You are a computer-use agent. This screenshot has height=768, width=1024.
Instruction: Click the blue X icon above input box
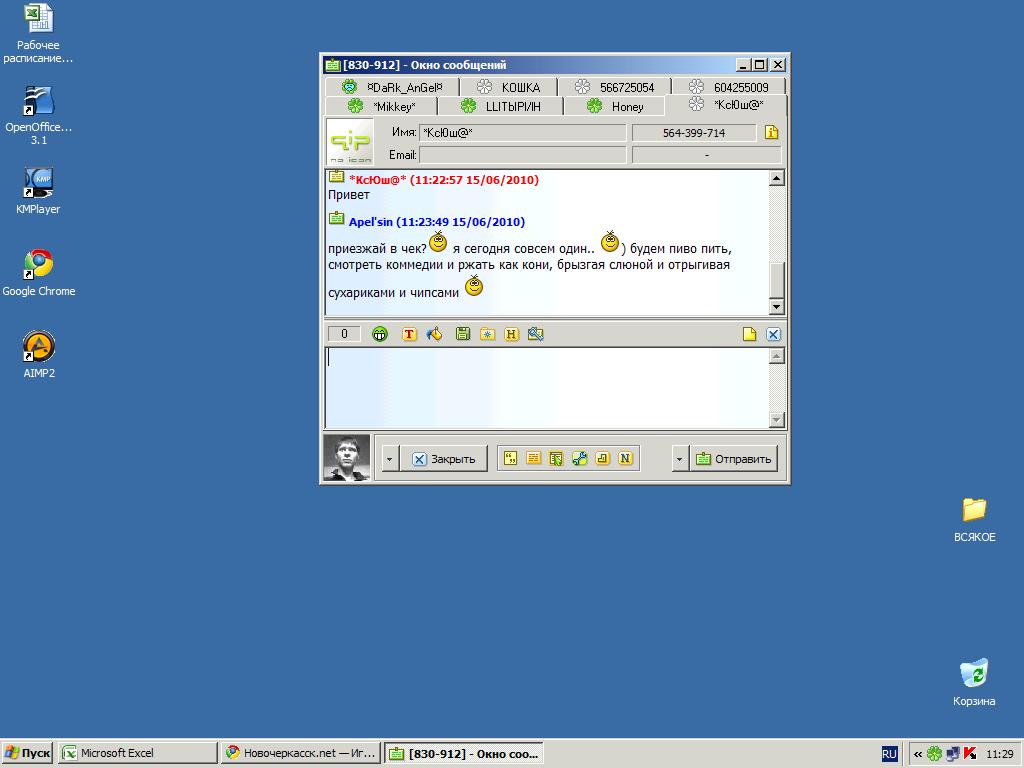(x=773, y=334)
